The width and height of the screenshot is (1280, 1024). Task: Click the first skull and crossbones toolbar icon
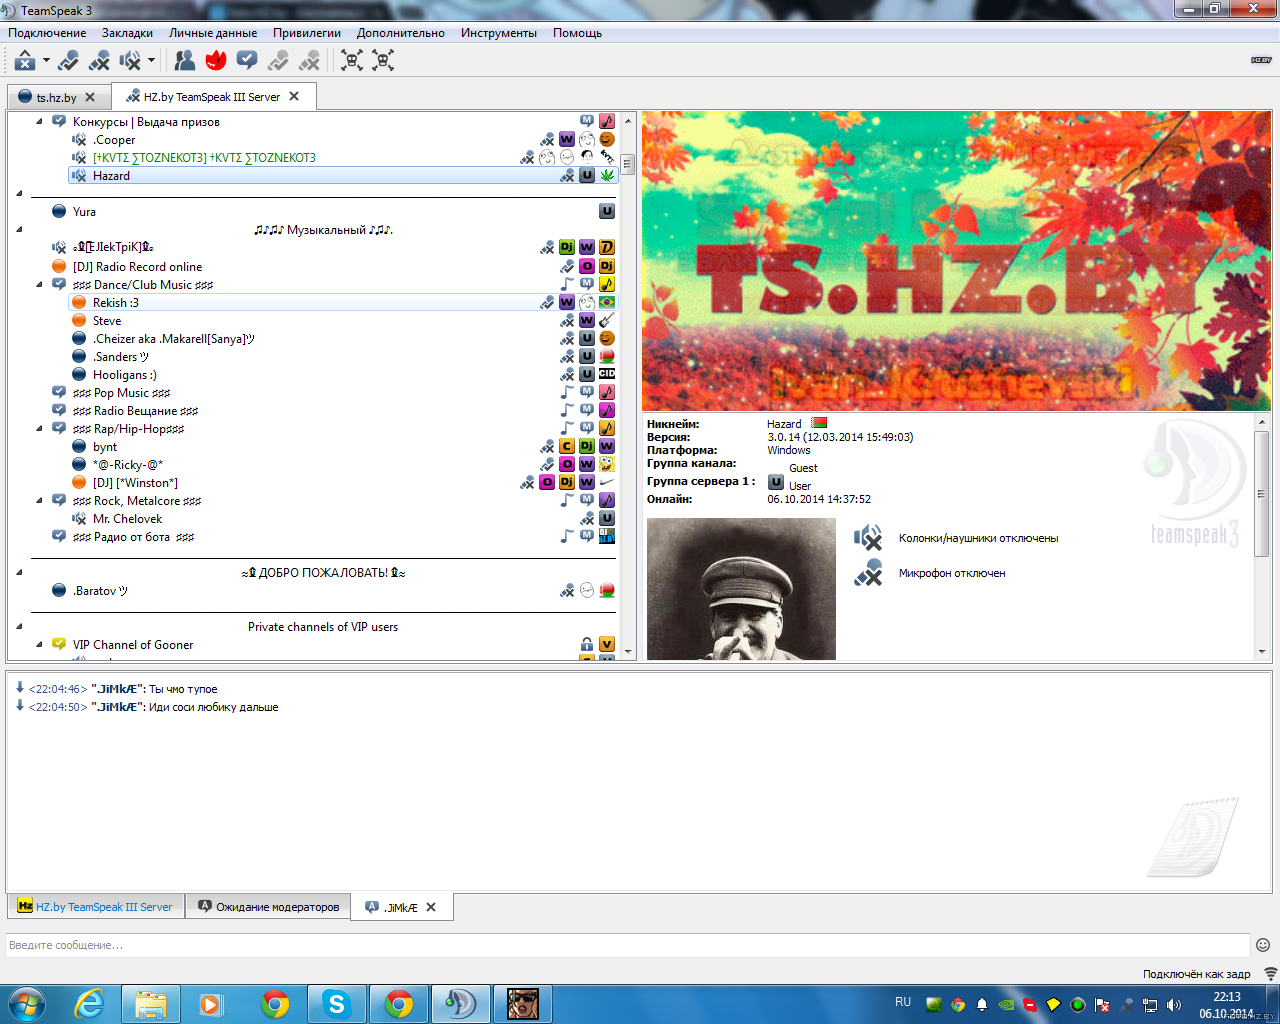pyautogui.click(x=352, y=61)
